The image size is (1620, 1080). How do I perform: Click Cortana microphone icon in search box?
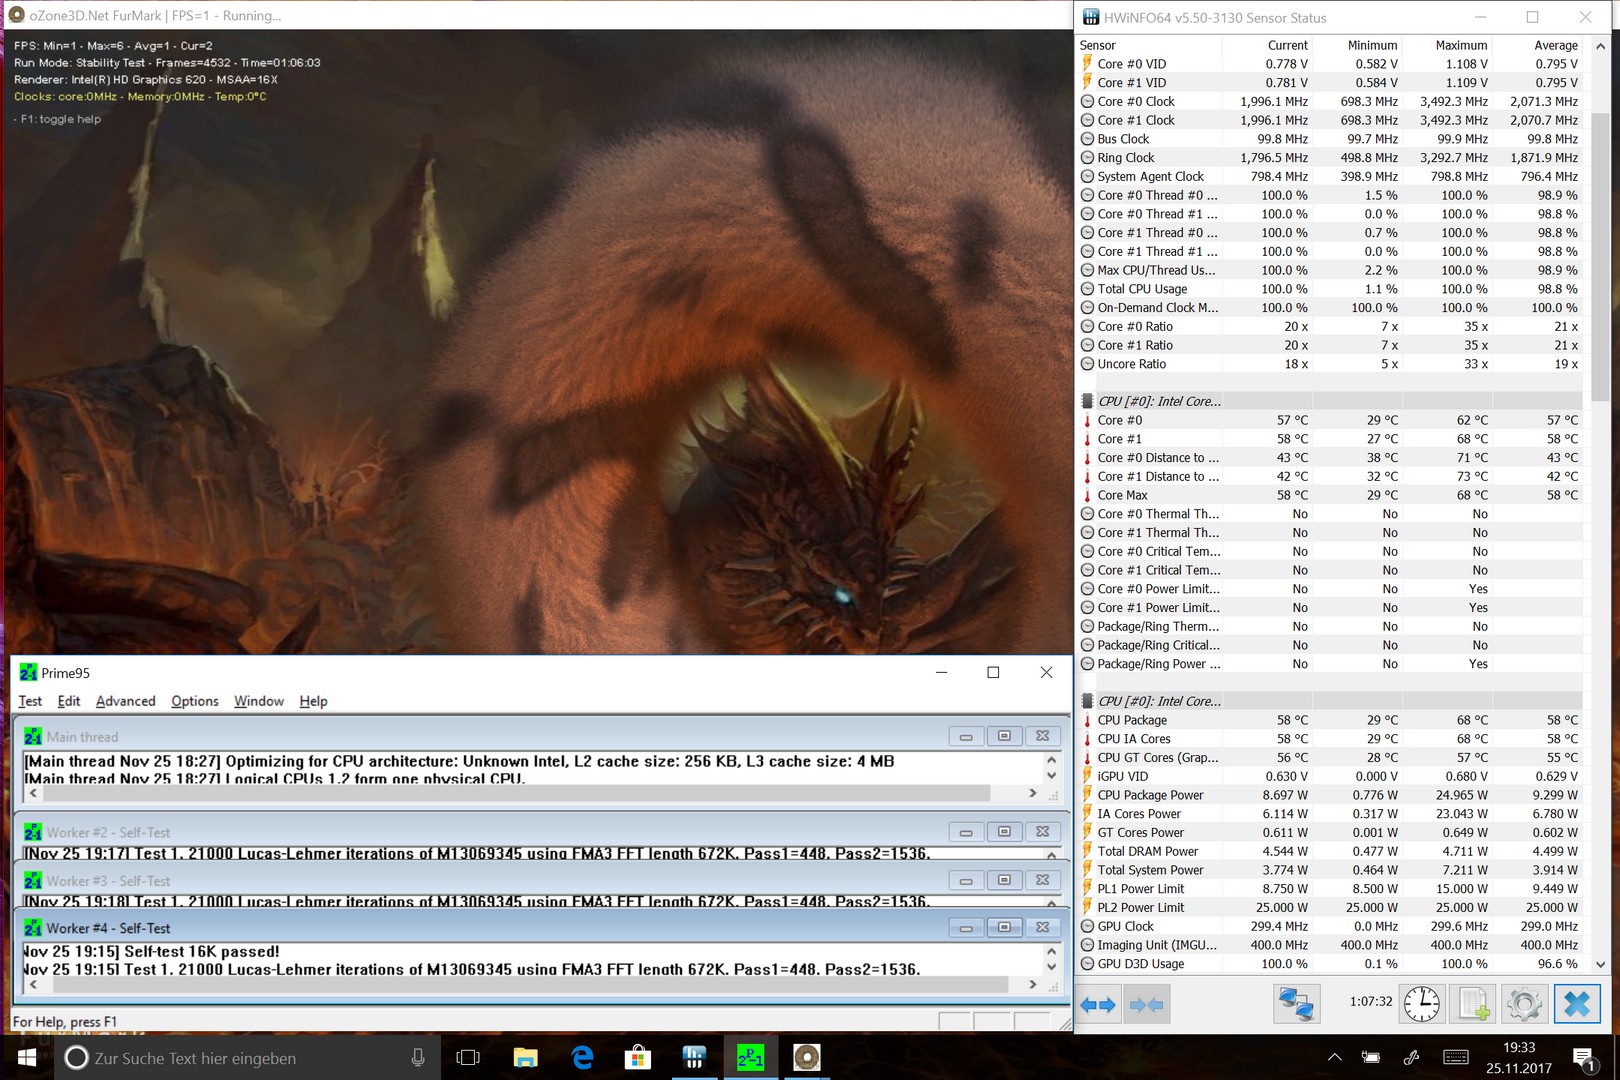coord(418,1057)
